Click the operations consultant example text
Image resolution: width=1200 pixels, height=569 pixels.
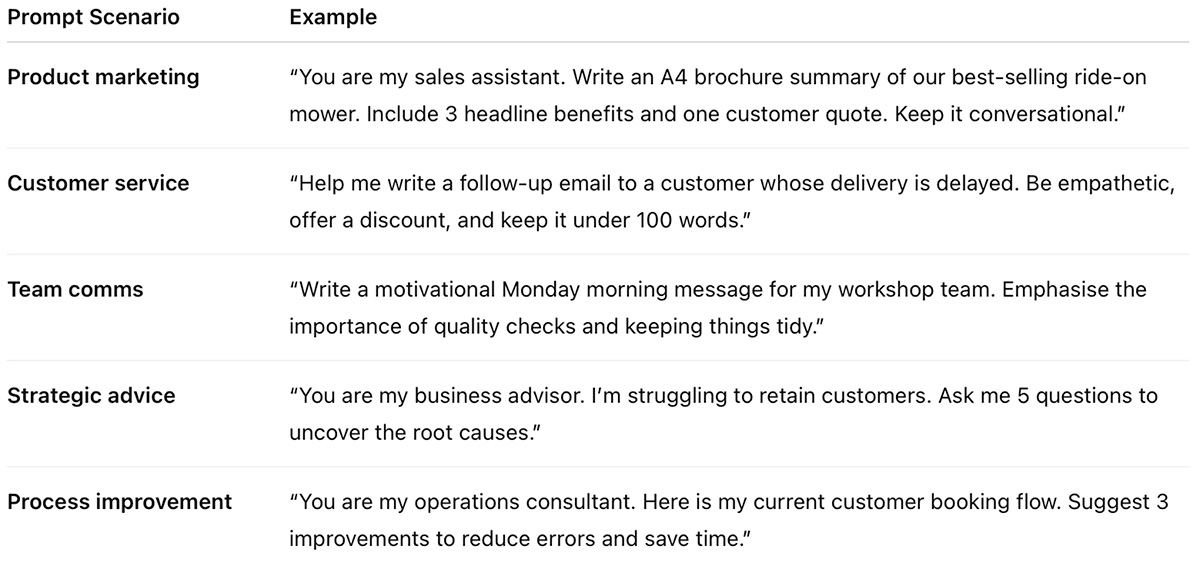[729, 520]
